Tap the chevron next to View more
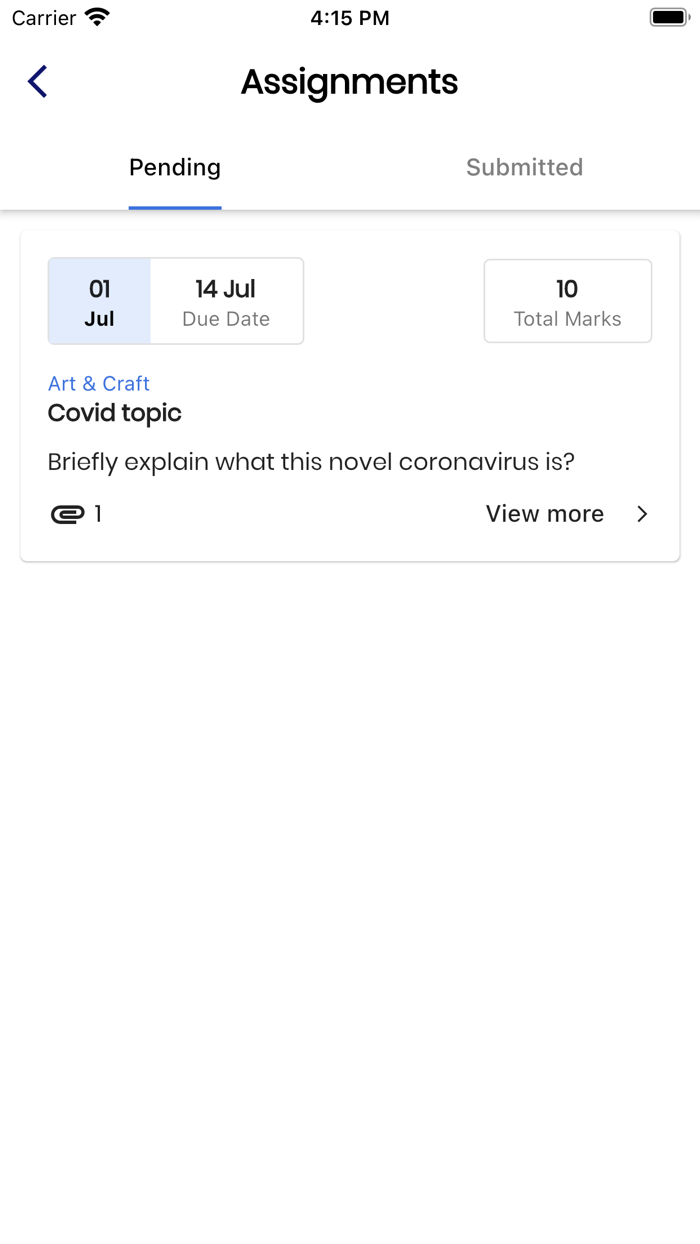The width and height of the screenshot is (700, 1244). pyautogui.click(x=642, y=514)
